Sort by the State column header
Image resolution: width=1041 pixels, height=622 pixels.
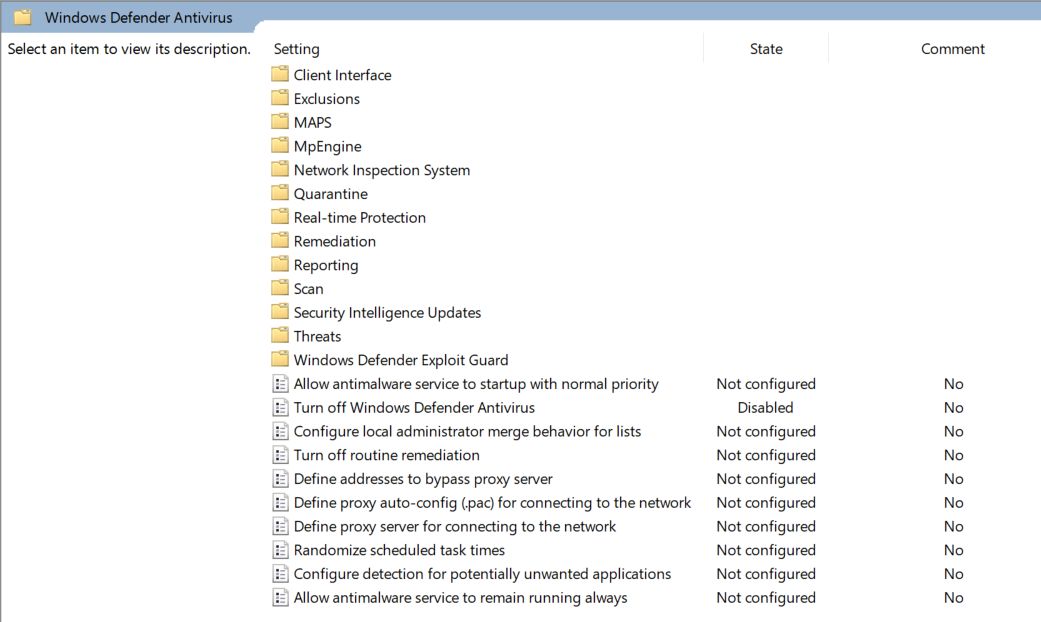pyautogui.click(x=766, y=49)
